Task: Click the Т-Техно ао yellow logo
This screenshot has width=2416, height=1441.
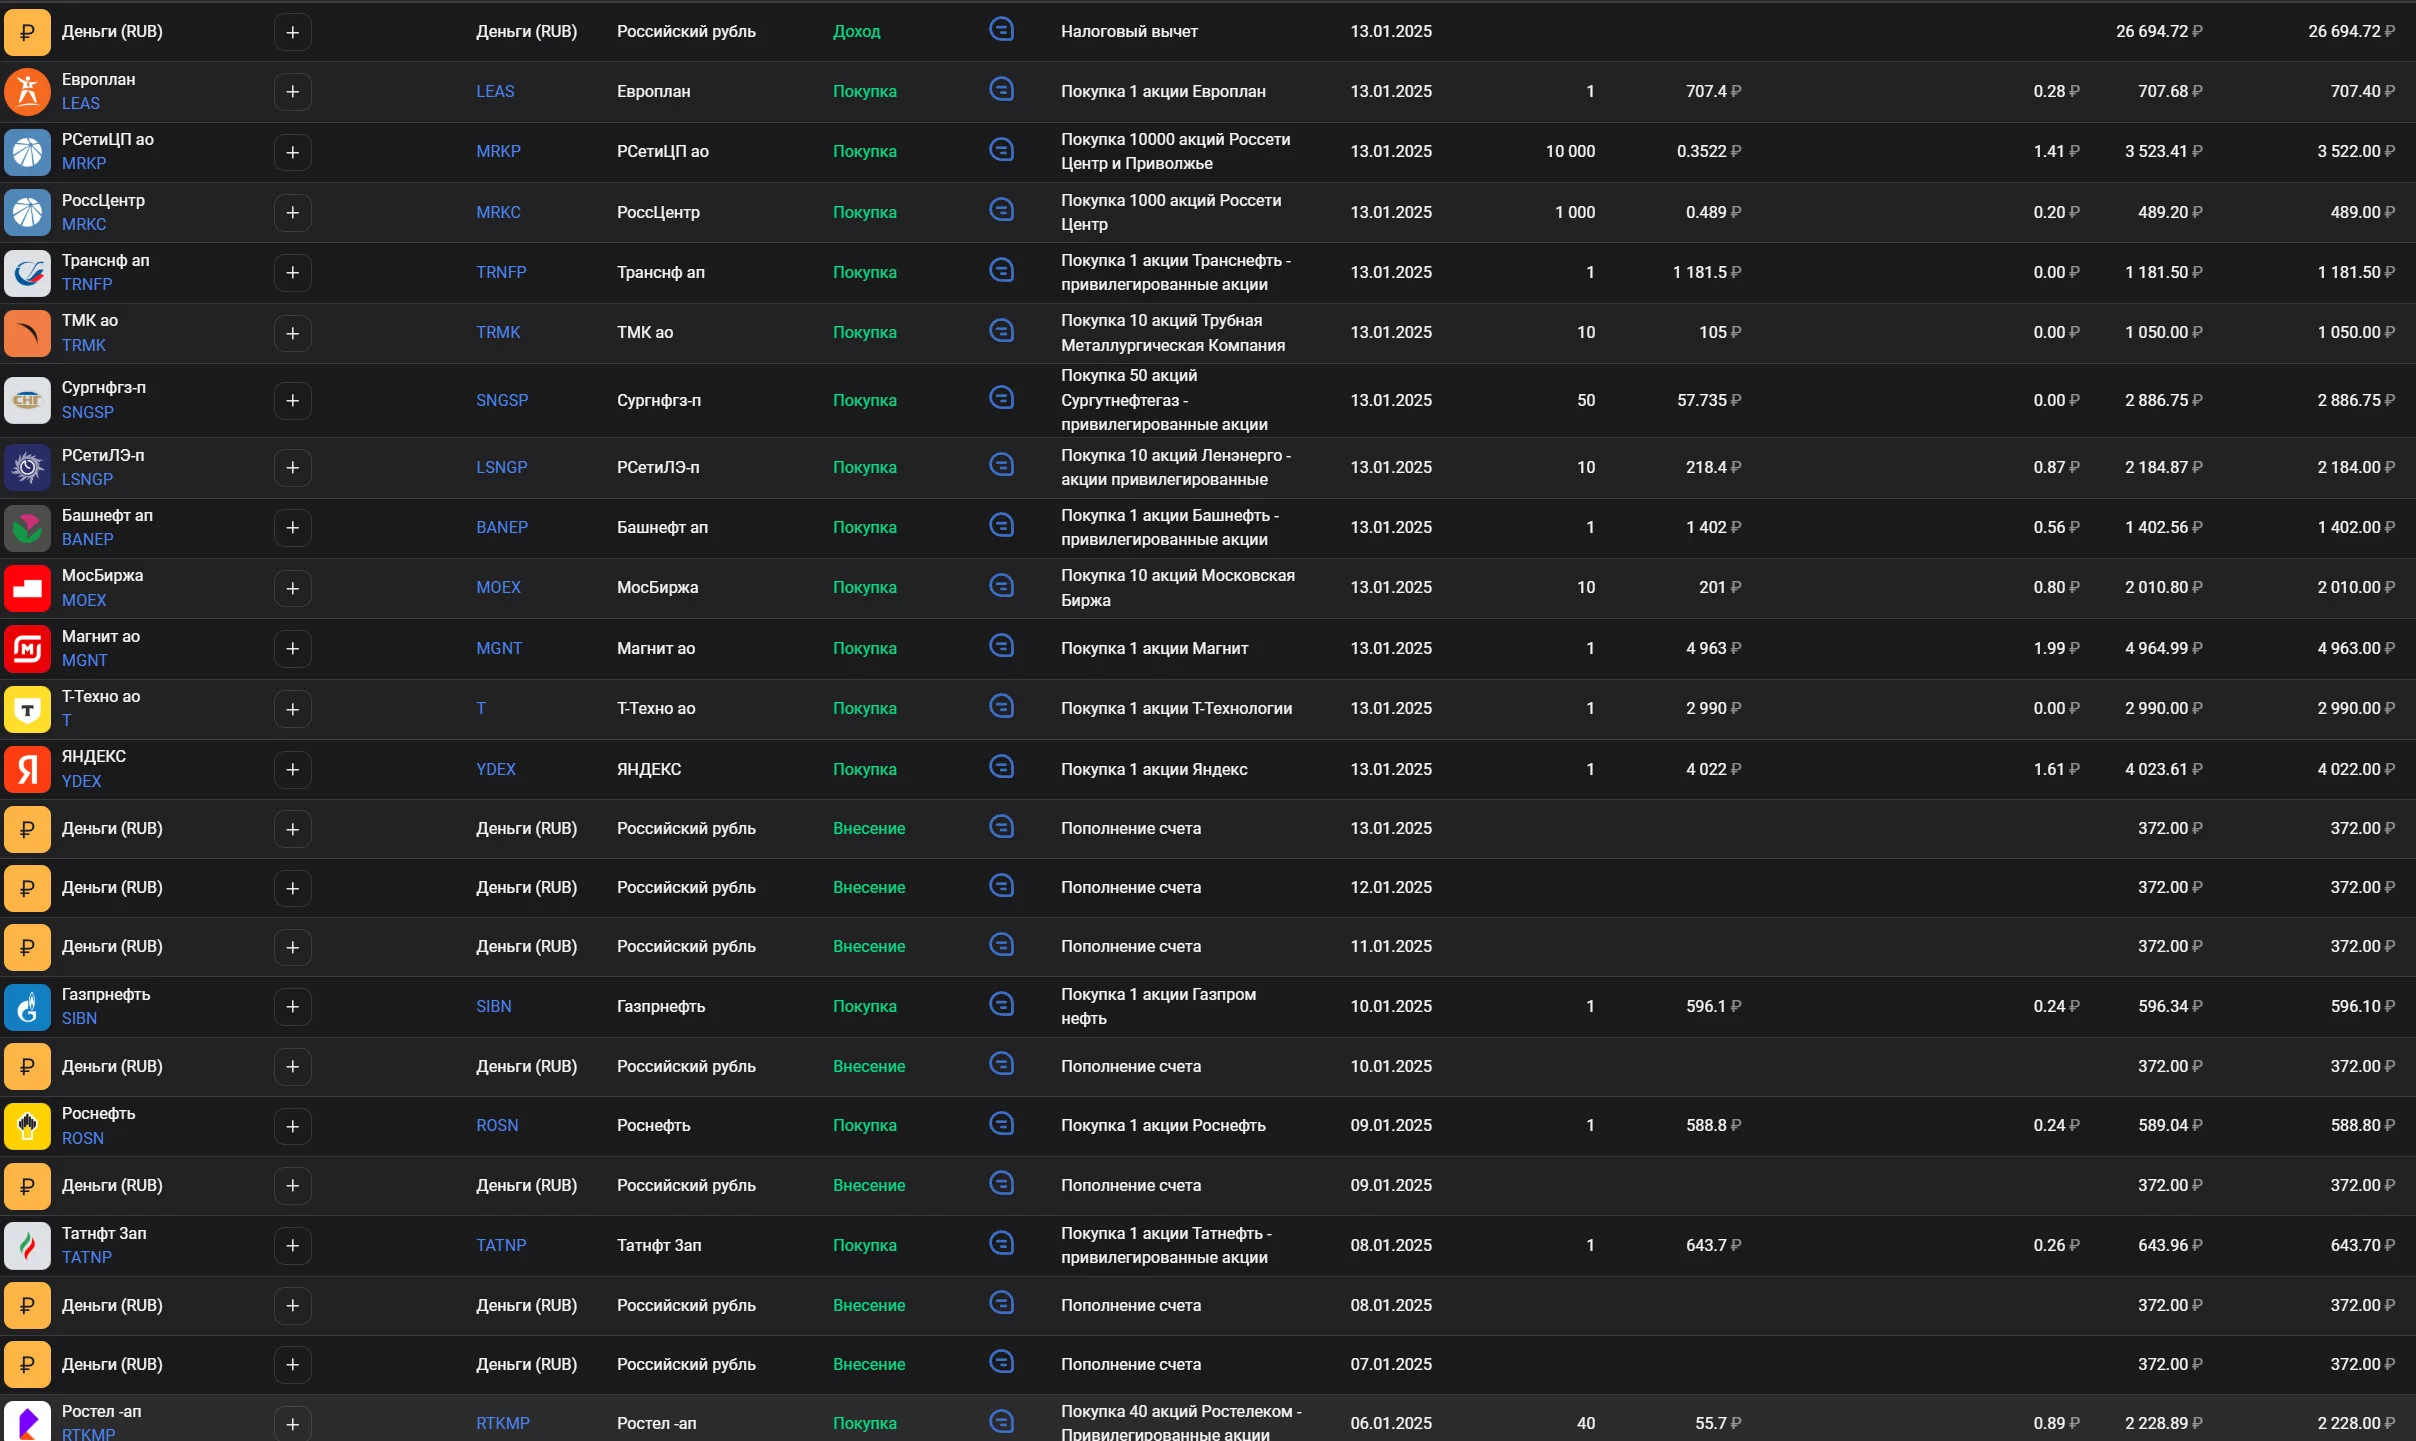Action: coord(28,709)
